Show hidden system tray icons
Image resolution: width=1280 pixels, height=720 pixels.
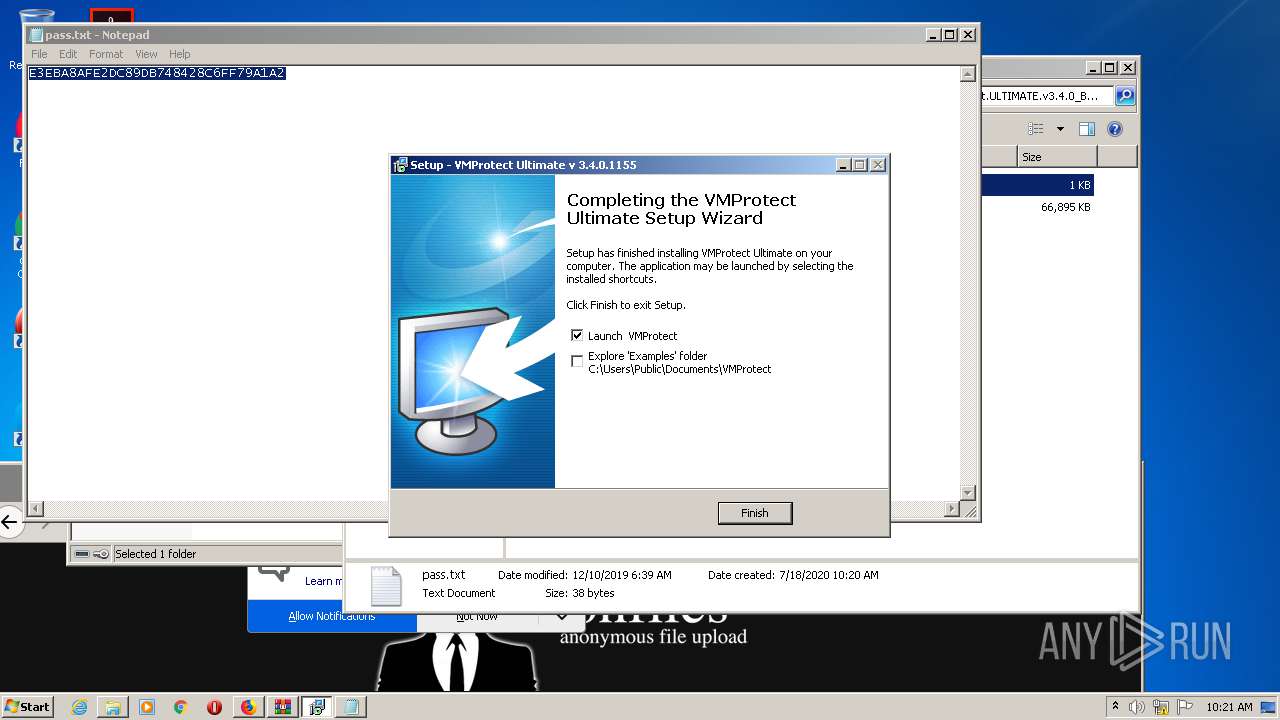click(1115, 707)
